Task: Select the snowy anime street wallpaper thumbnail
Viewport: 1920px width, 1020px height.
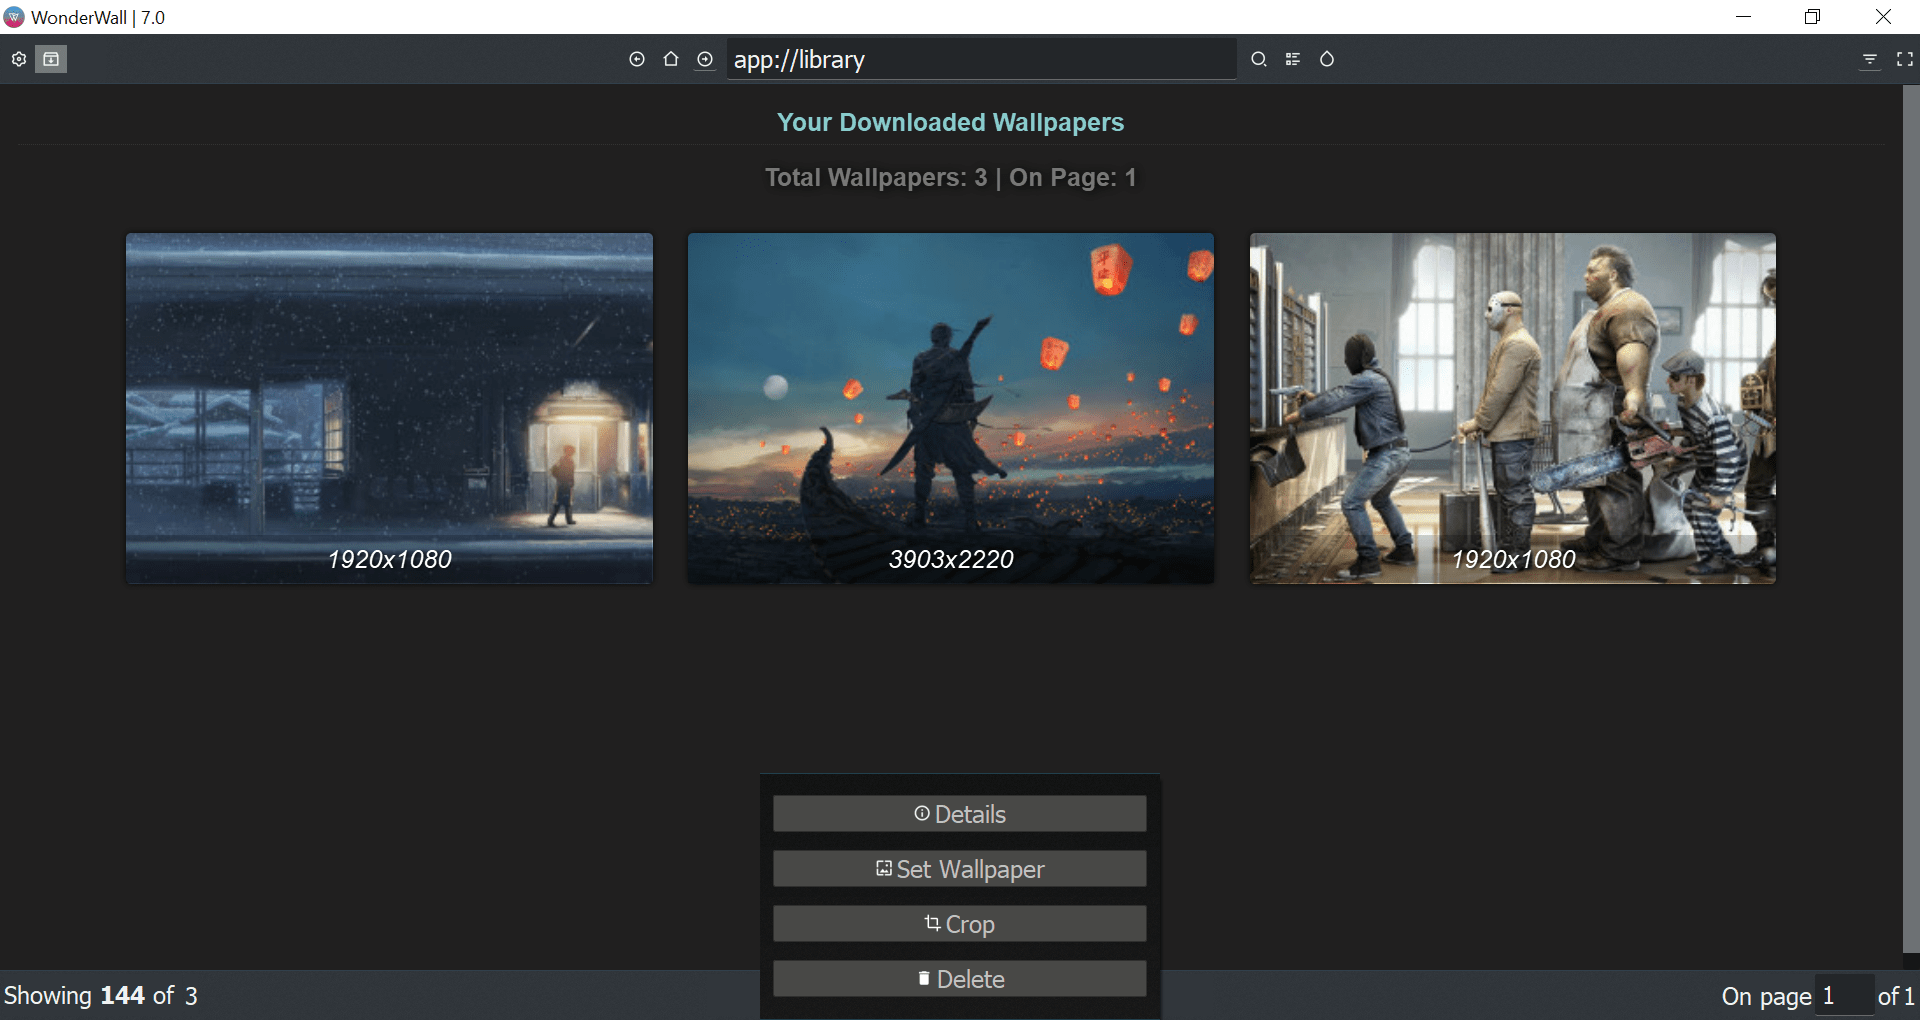Action: pos(388,408)
